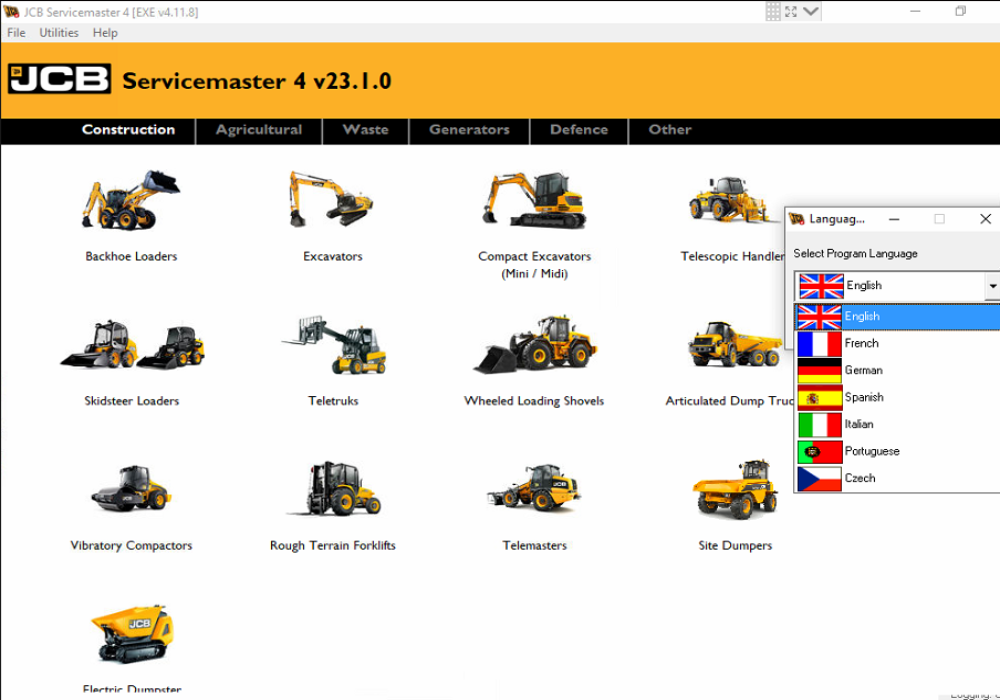This screenshot has height=700, width=1000.
Task: Open Compact Excavators (Mini / Midi) icon
Action: coord(534,200)
